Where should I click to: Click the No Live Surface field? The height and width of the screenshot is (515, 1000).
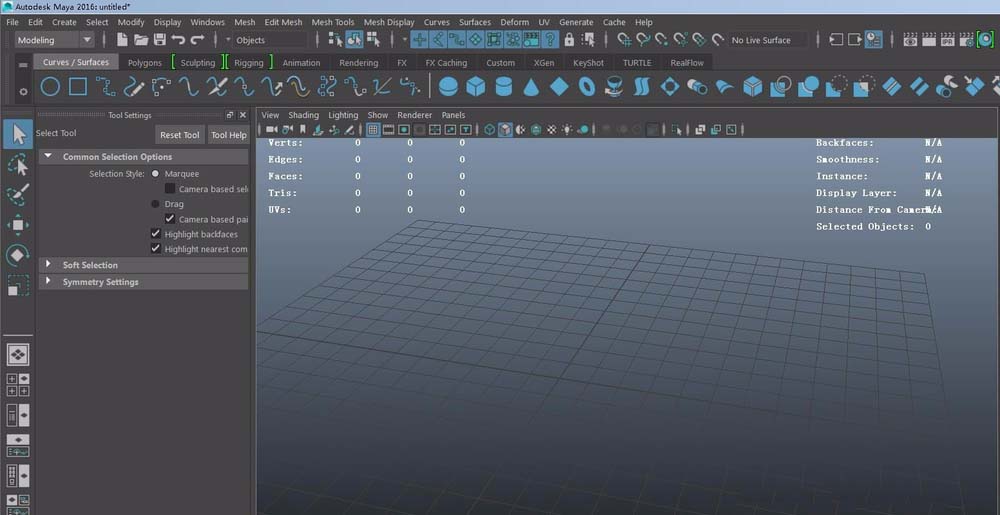click(x=767, y=40)
